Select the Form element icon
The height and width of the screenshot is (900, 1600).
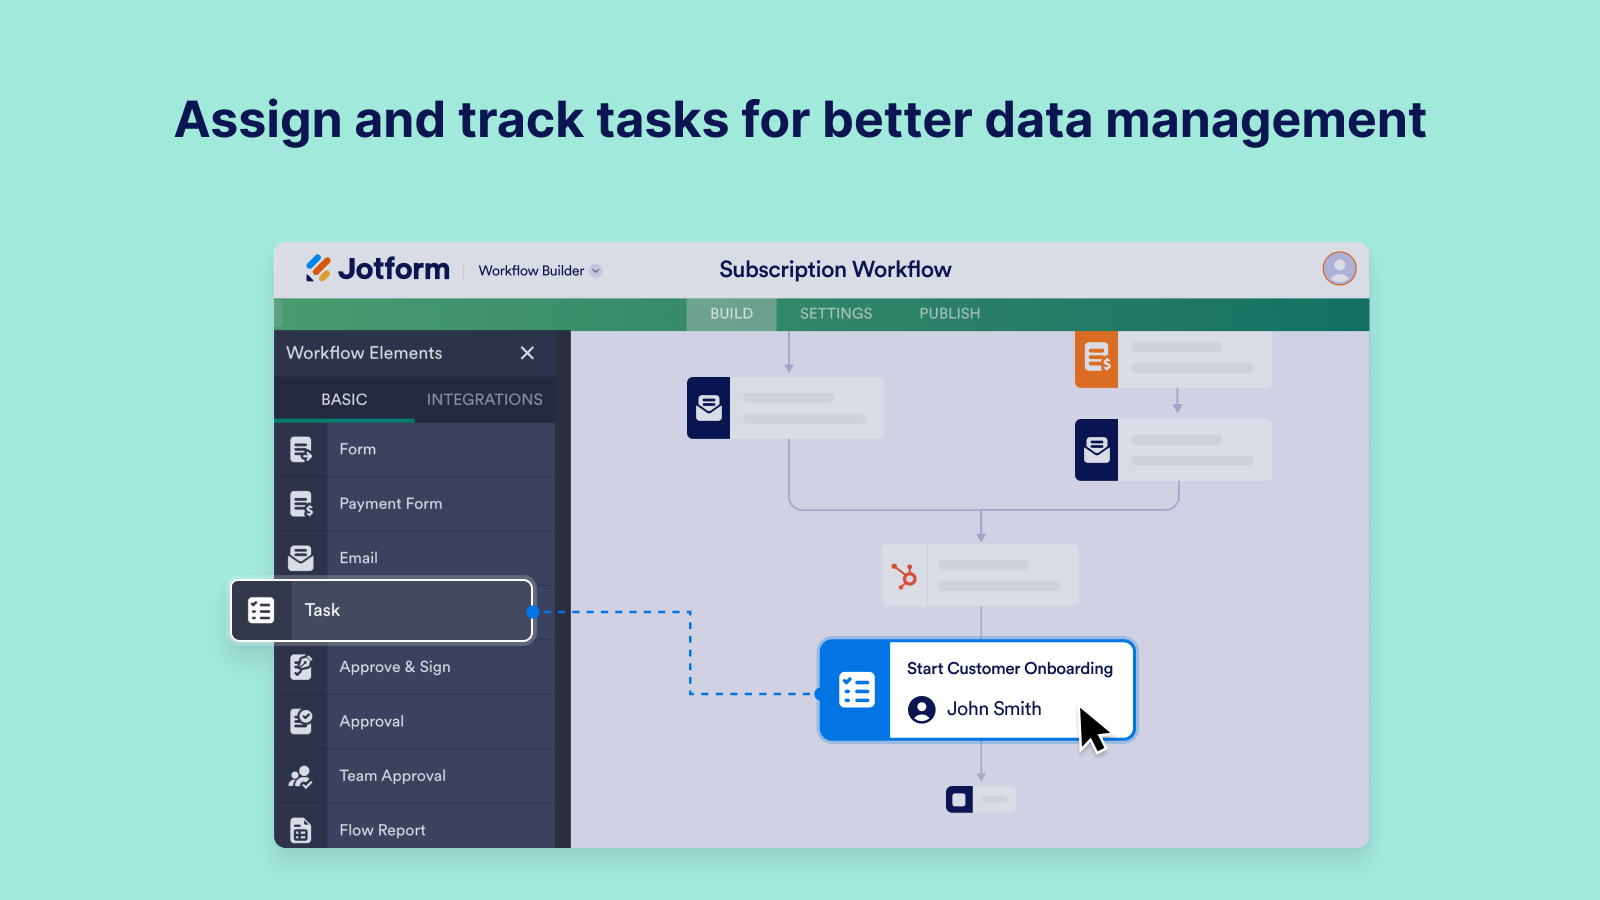pos(301,449)
